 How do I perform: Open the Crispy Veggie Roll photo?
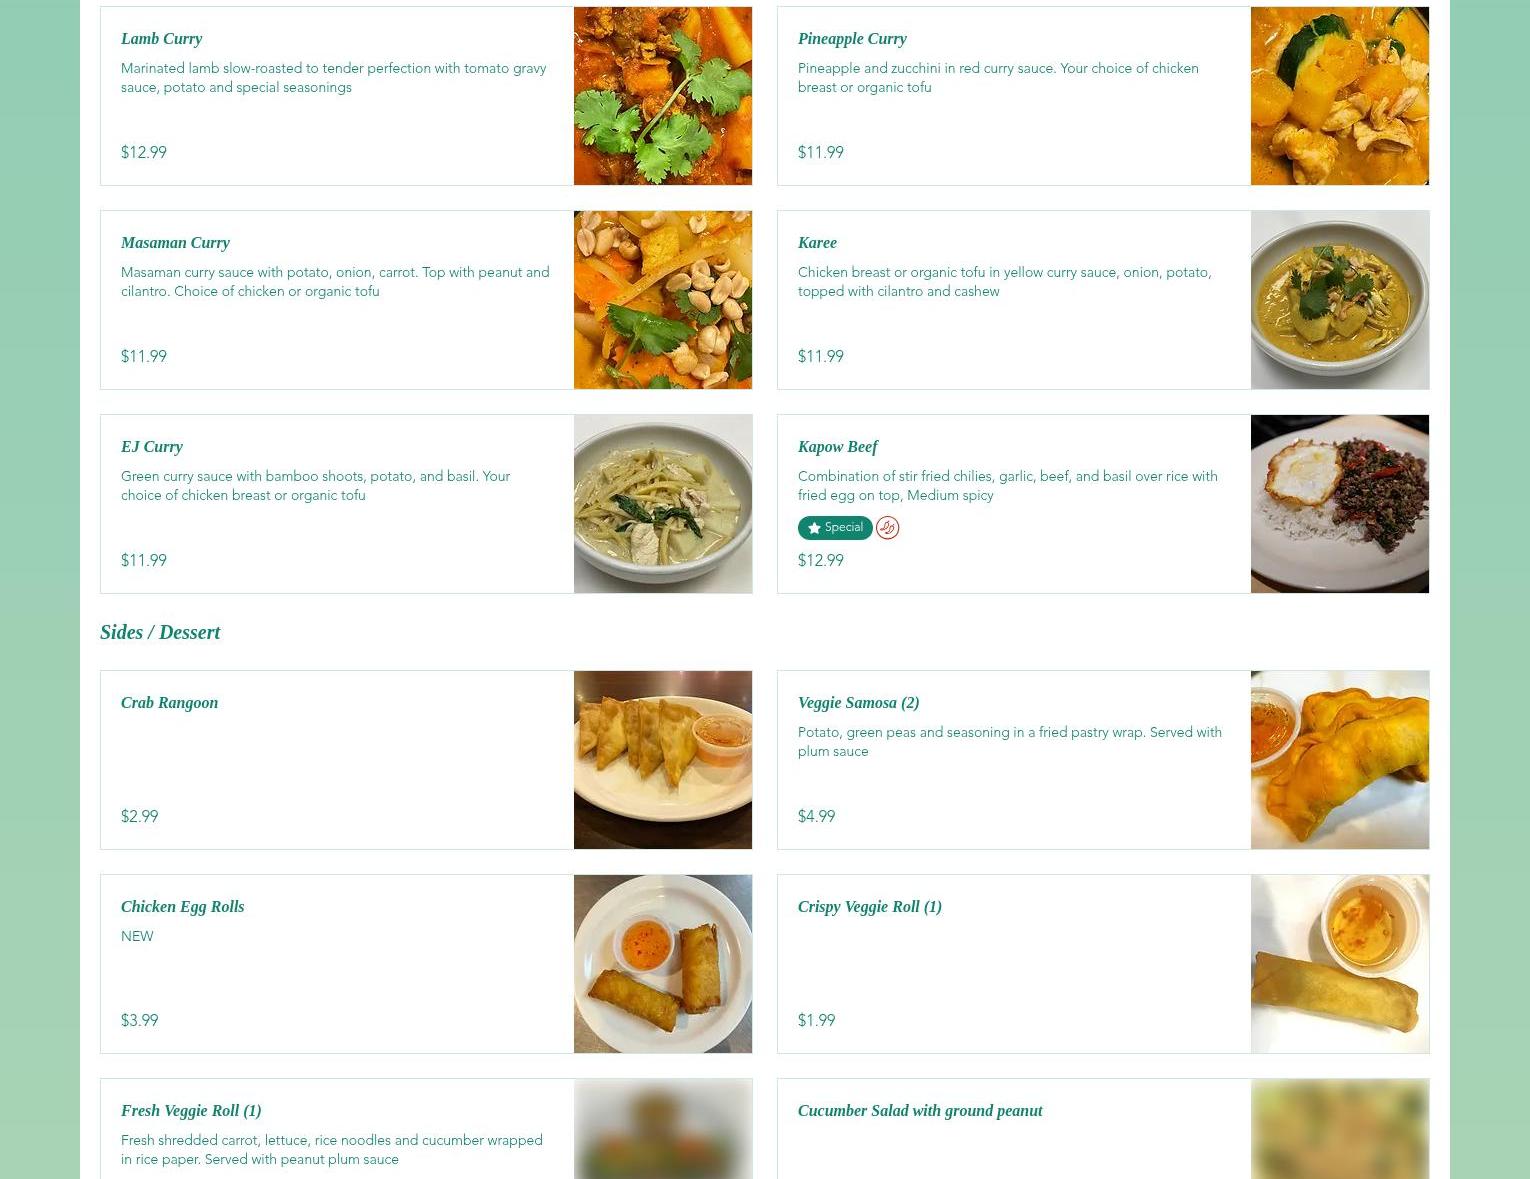(1340, 964)
